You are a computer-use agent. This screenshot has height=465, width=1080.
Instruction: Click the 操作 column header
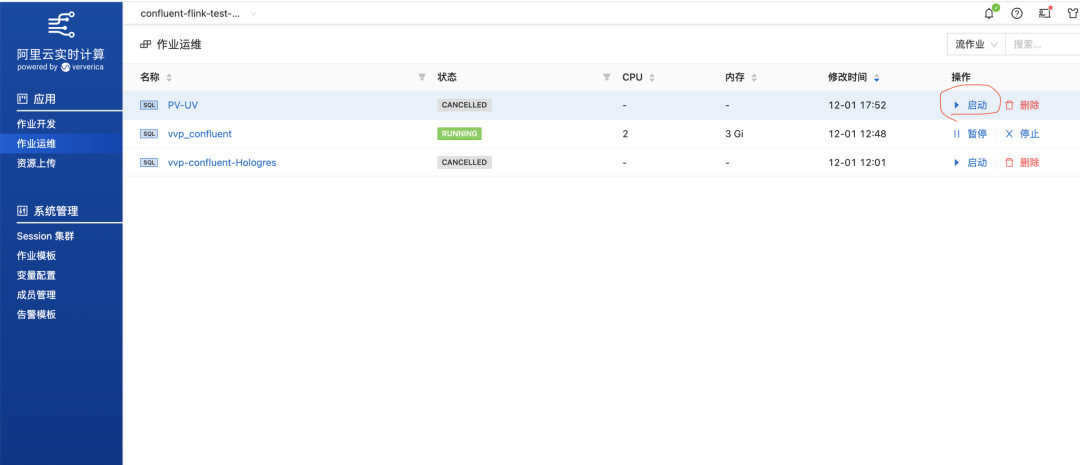click(960, 77)
